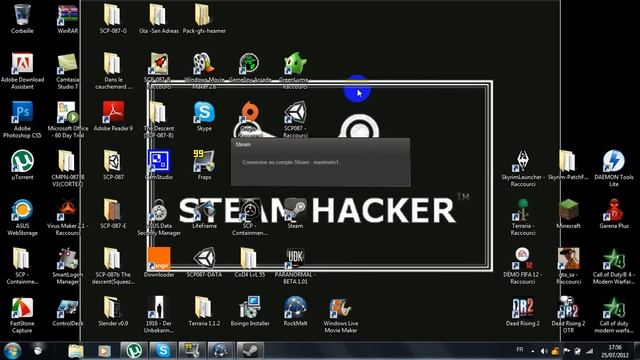The width and height of the screenshot is (640, 360).
Task: Switch to Fraps taskbar button
Action: pos(192,351)
